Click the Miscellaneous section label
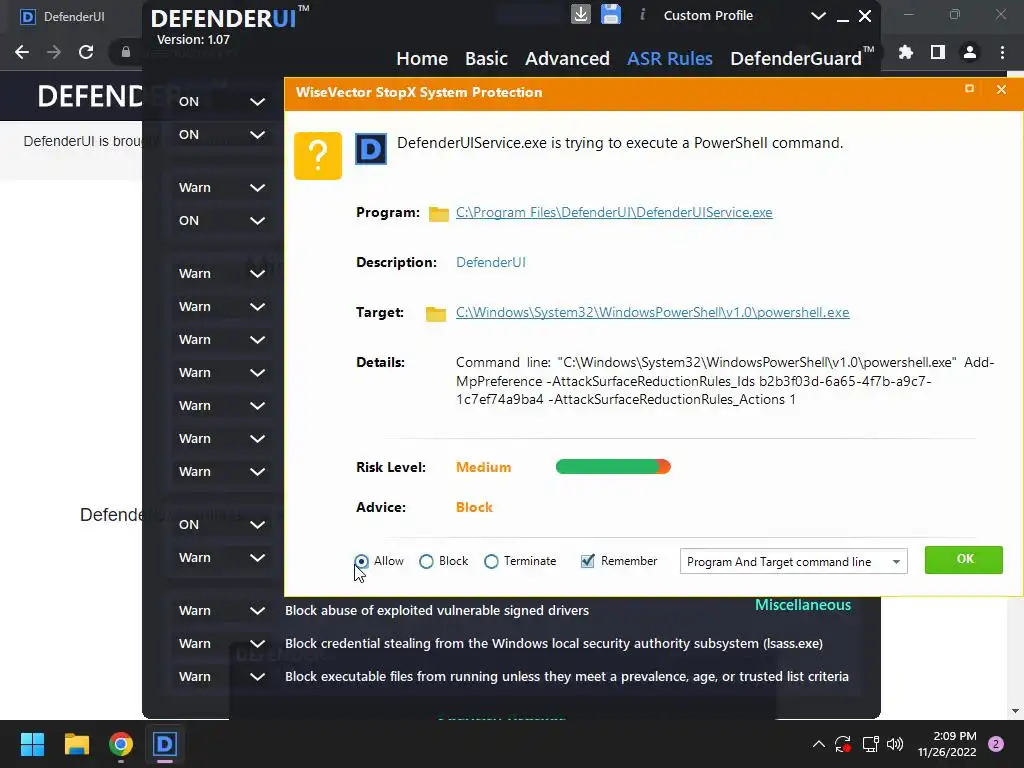The image size is (1024, 768). pyautogui.click(x=803, y=605)
